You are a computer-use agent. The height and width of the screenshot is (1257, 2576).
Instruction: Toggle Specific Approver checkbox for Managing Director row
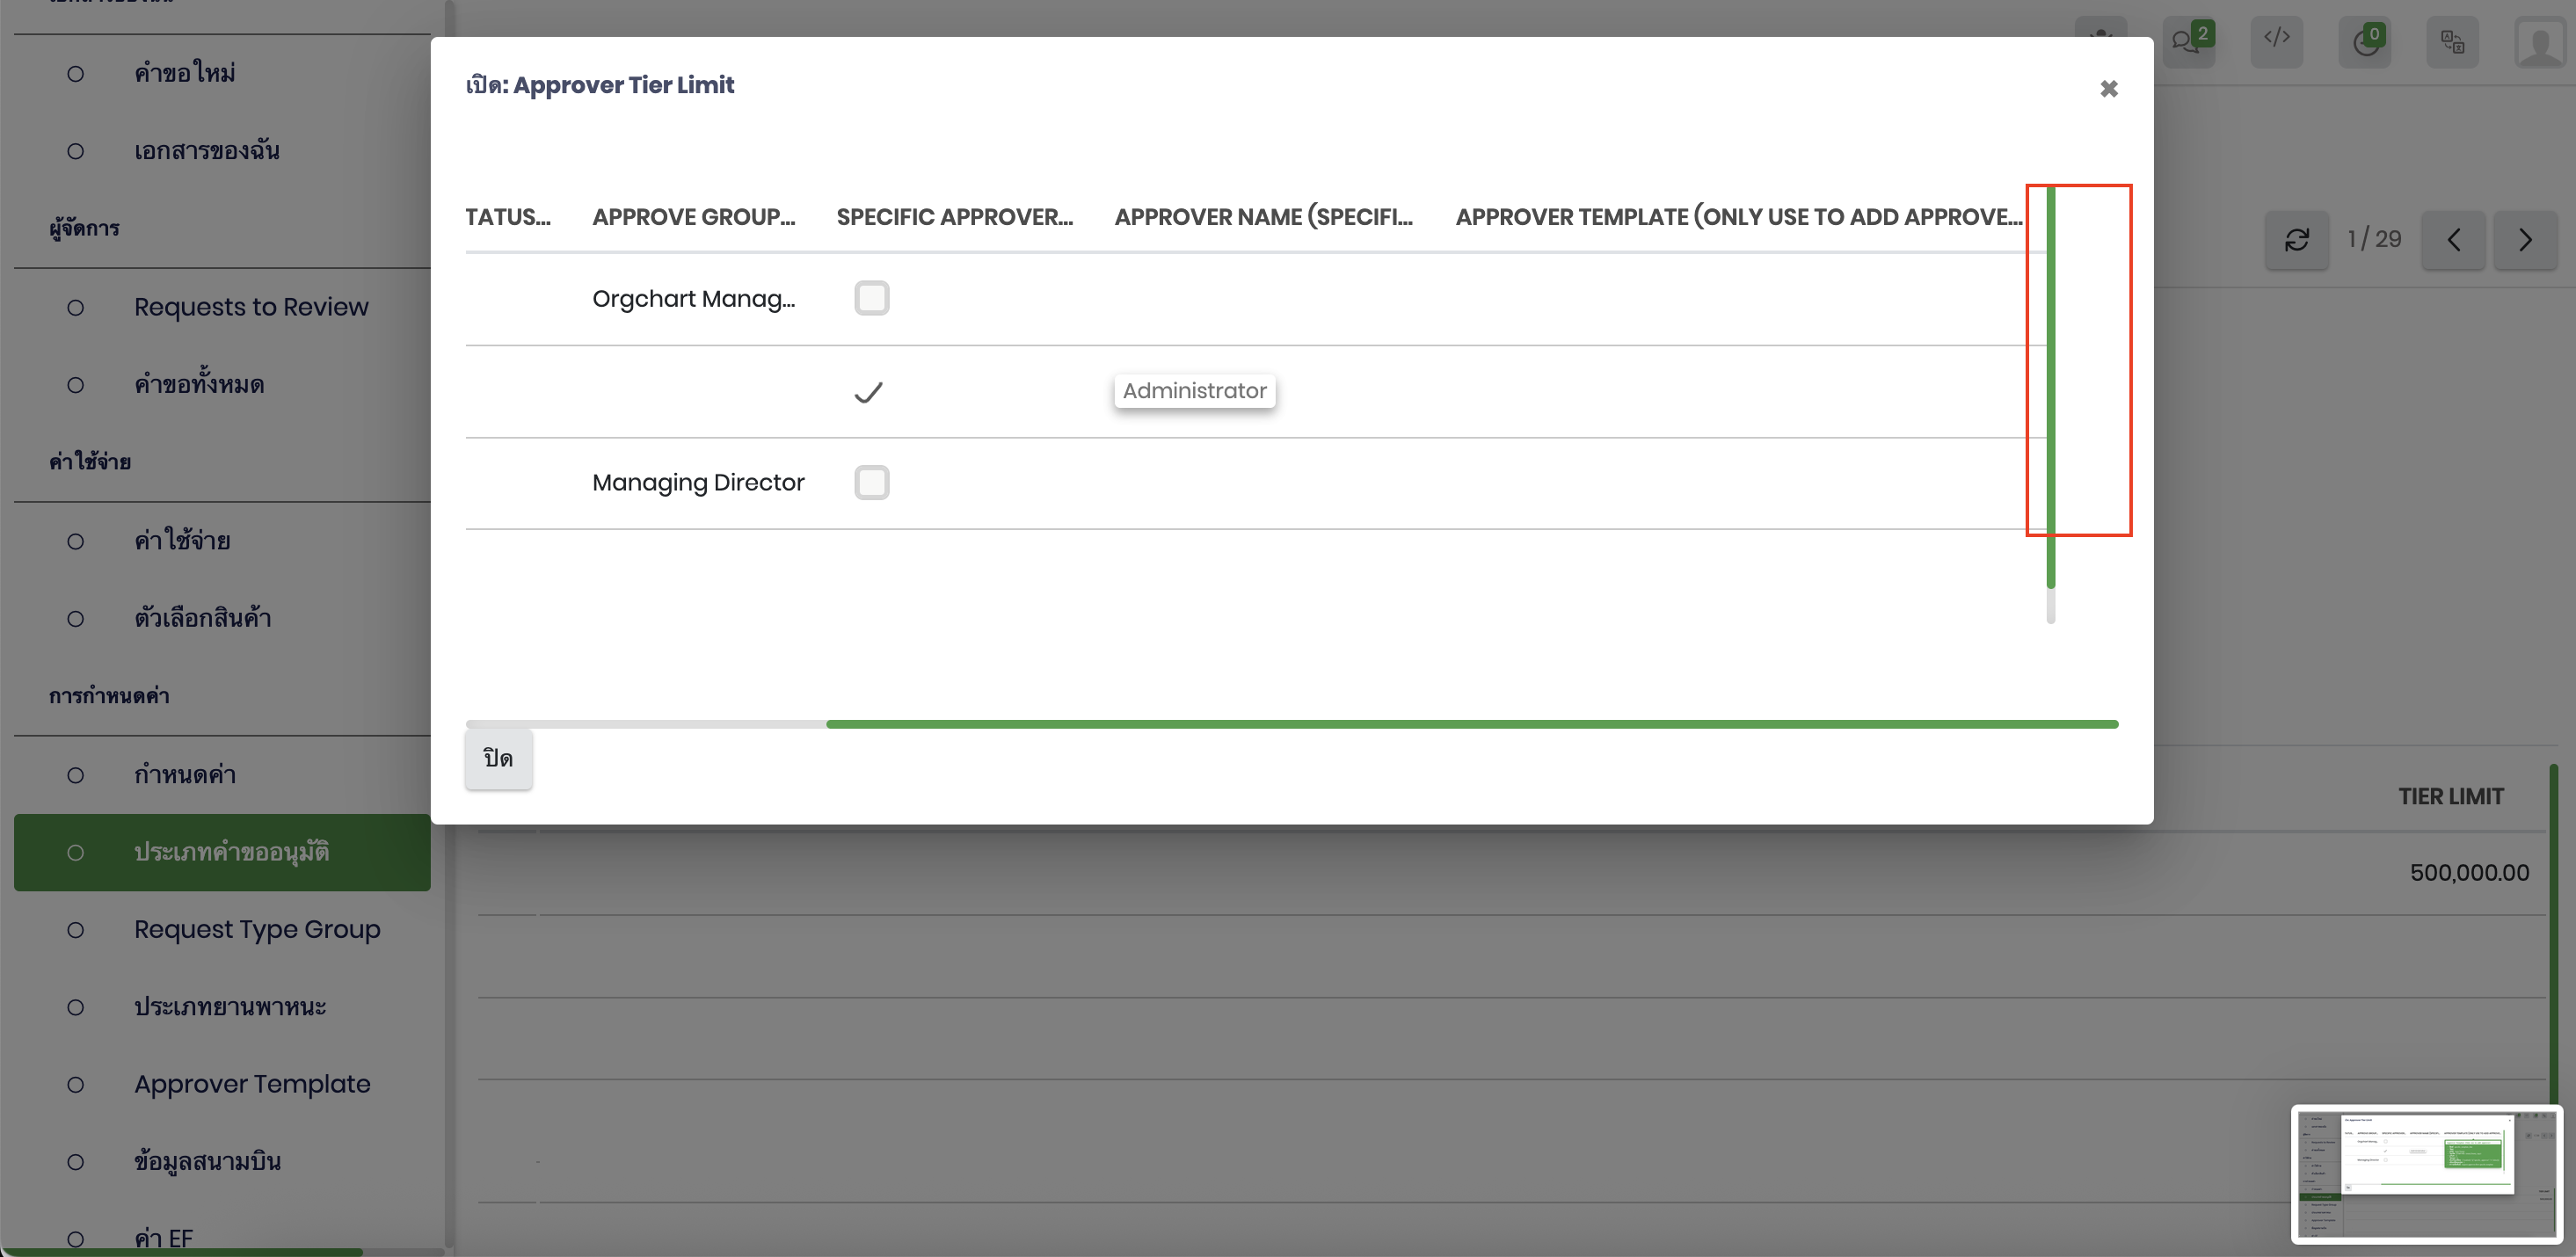(871, 482)
